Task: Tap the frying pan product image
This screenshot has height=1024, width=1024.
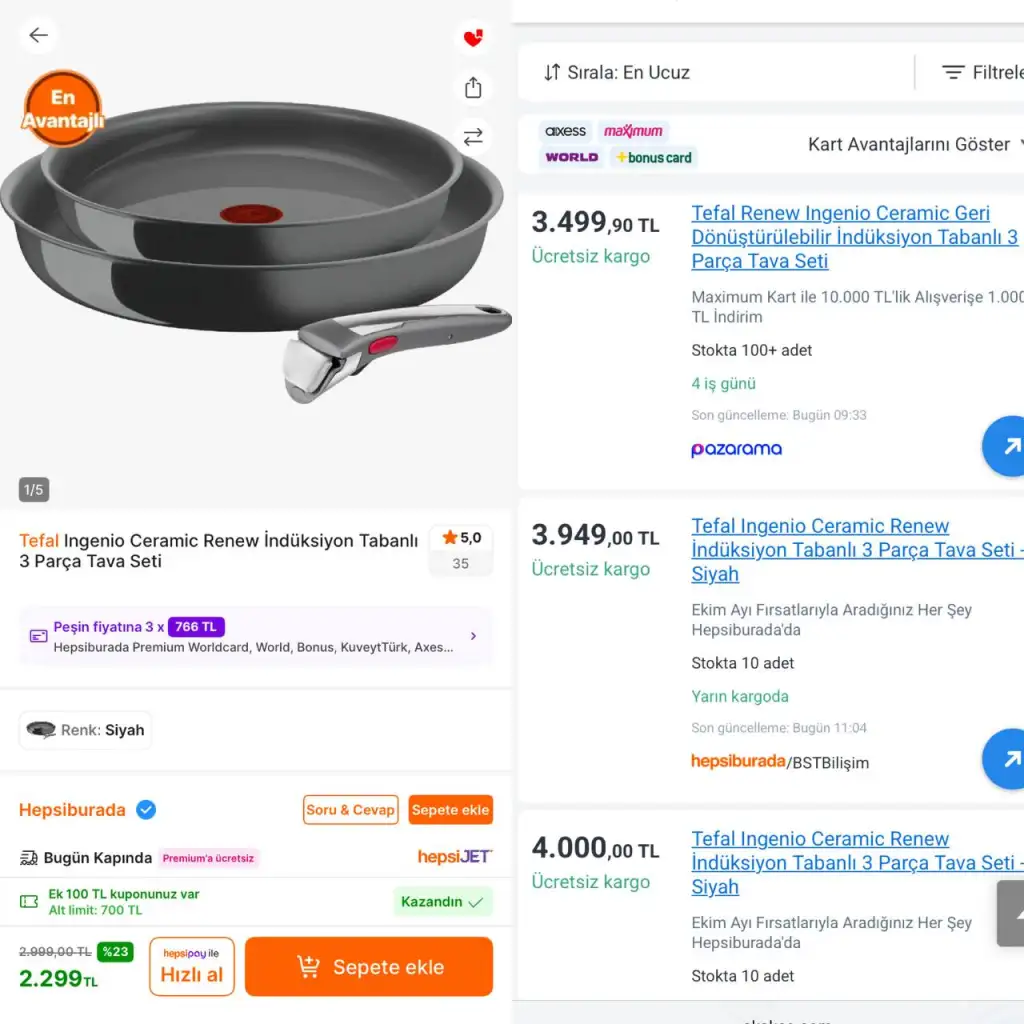Action: pos(250,240)
